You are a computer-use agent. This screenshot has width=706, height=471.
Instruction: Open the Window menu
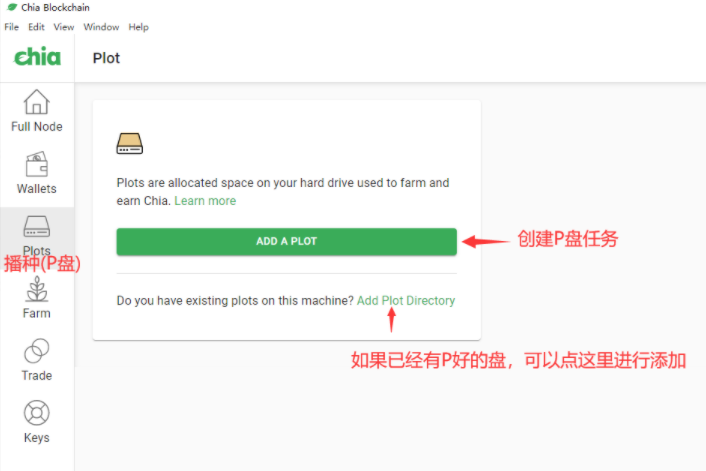(x=101, y=27)
